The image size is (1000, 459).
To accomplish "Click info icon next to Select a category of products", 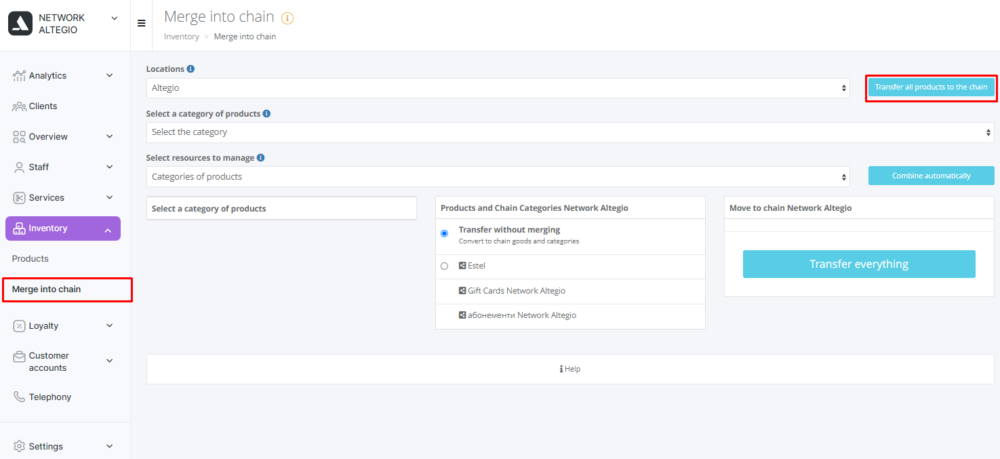I will [267, 113].
